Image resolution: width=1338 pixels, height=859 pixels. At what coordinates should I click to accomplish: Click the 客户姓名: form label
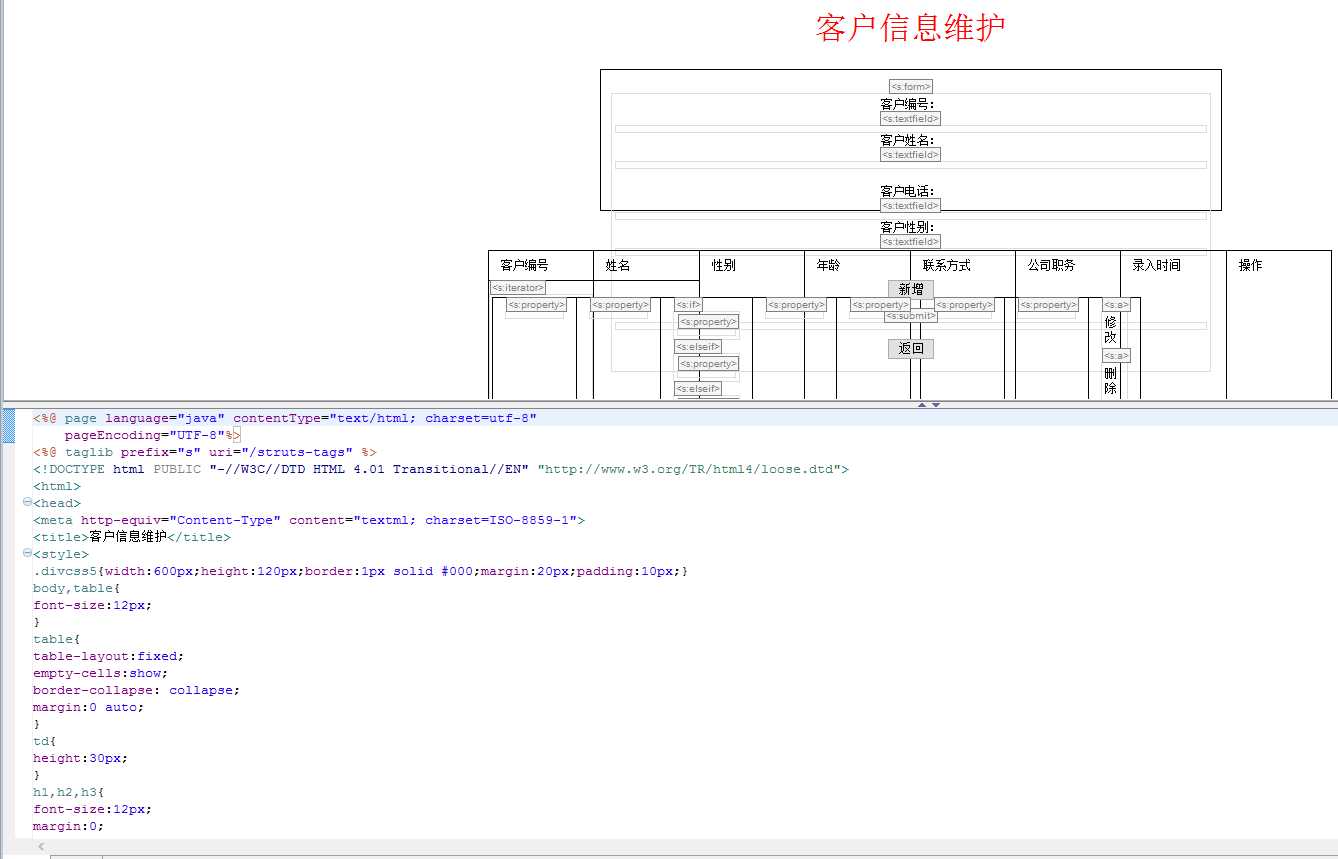907,140
